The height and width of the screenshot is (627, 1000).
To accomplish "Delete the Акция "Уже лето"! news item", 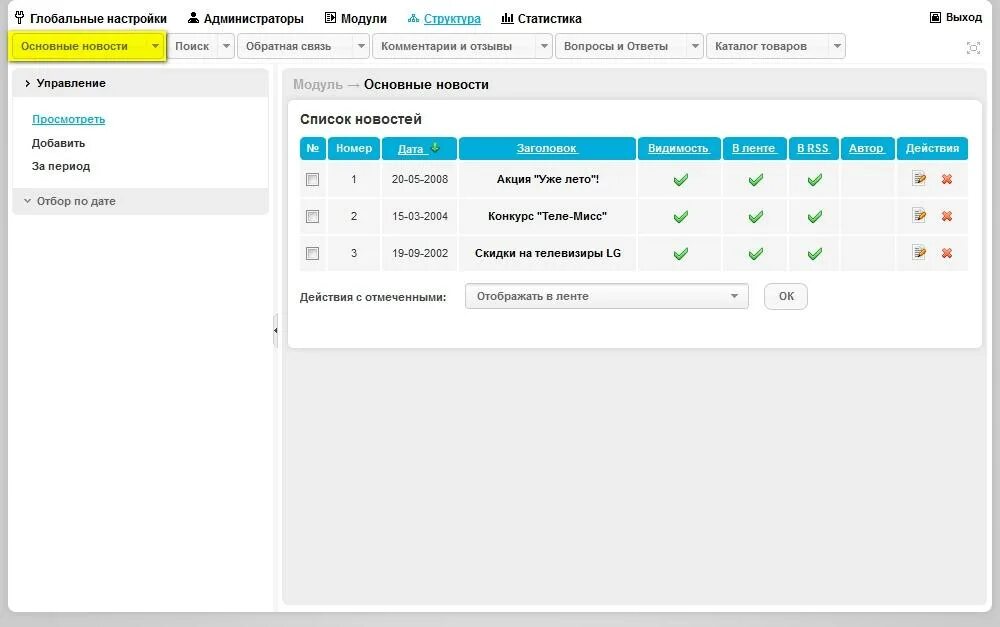I will pyautogui.click(x=947, y=179).
